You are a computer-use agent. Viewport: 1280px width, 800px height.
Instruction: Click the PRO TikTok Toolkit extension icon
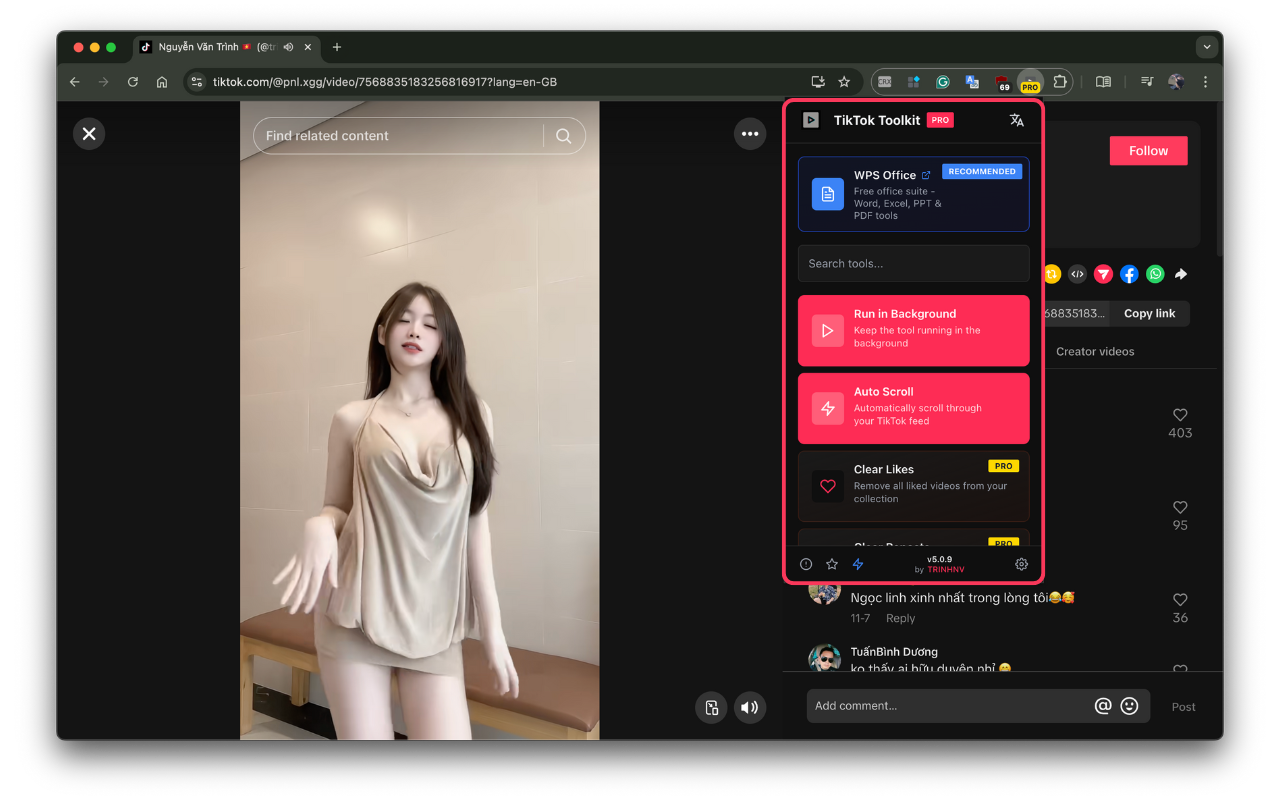[1030, 83]
